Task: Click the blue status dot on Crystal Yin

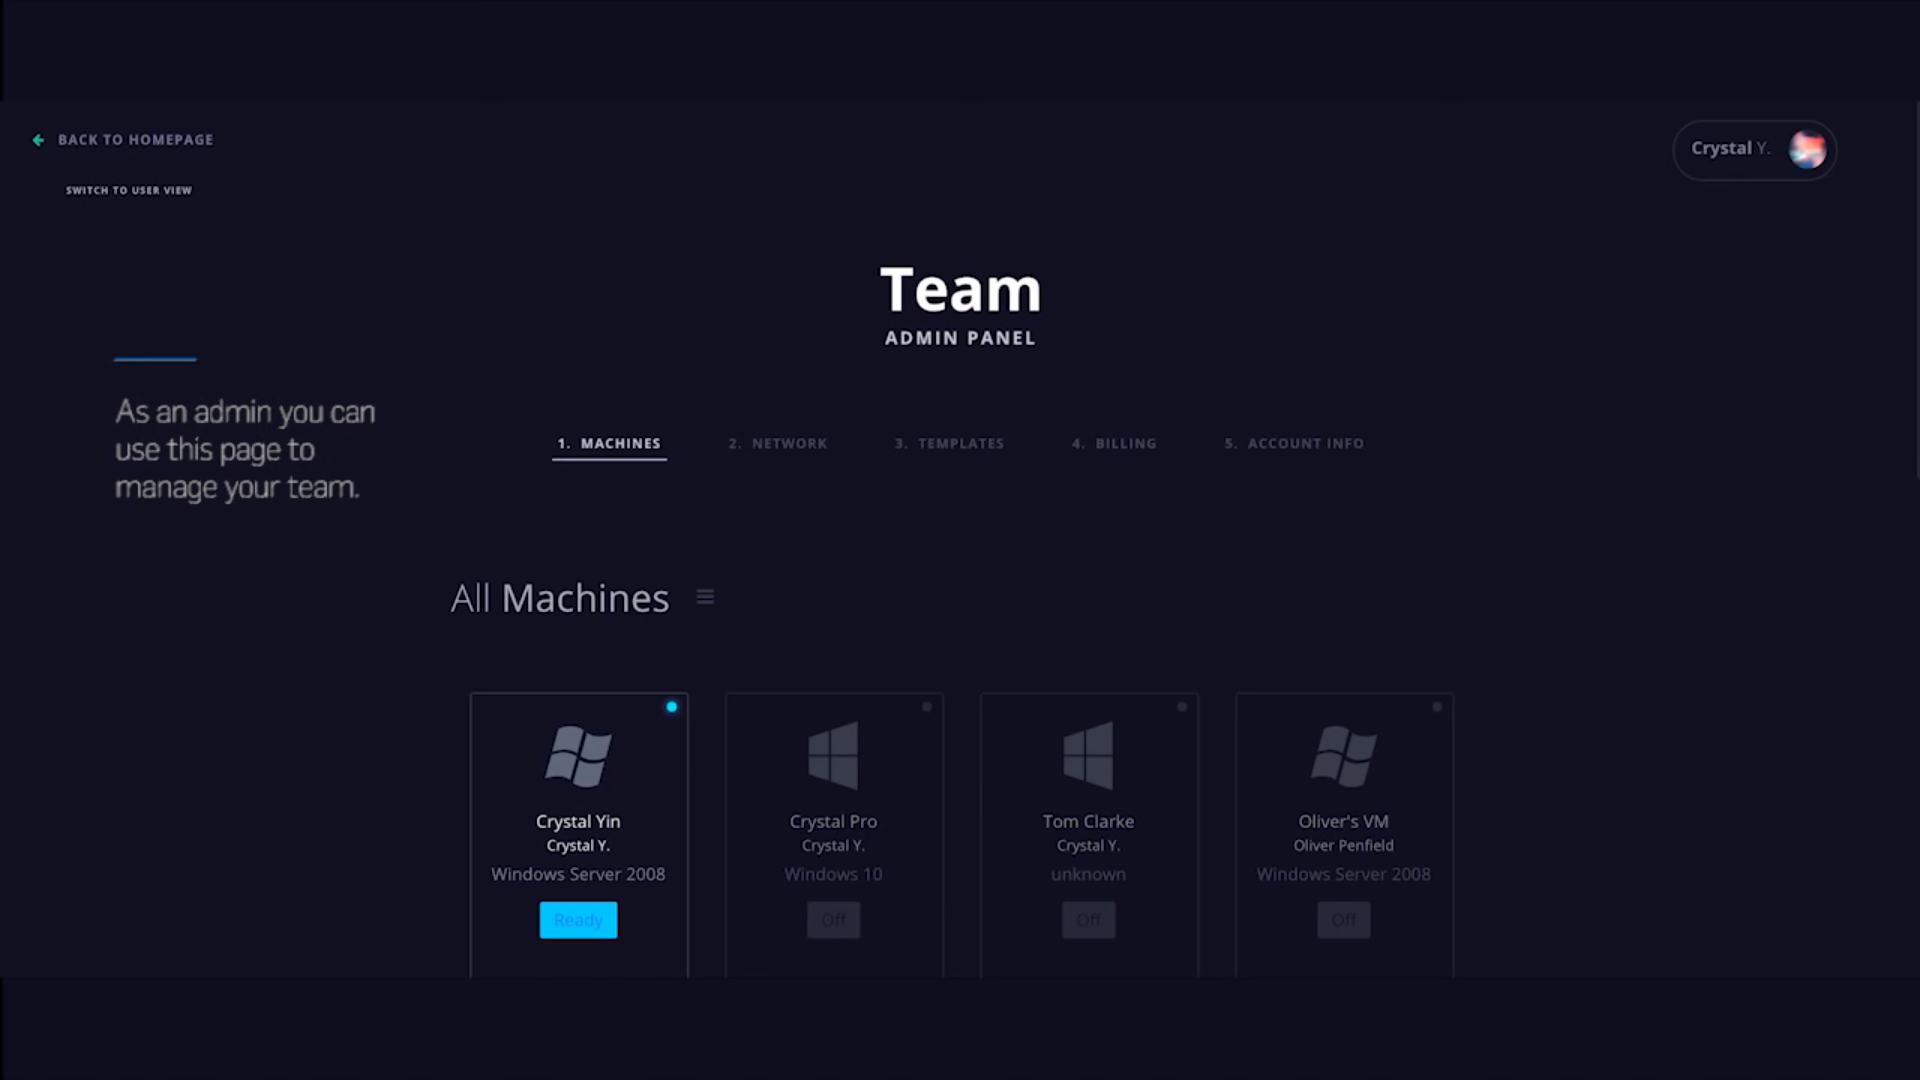Action: (672, 707)
